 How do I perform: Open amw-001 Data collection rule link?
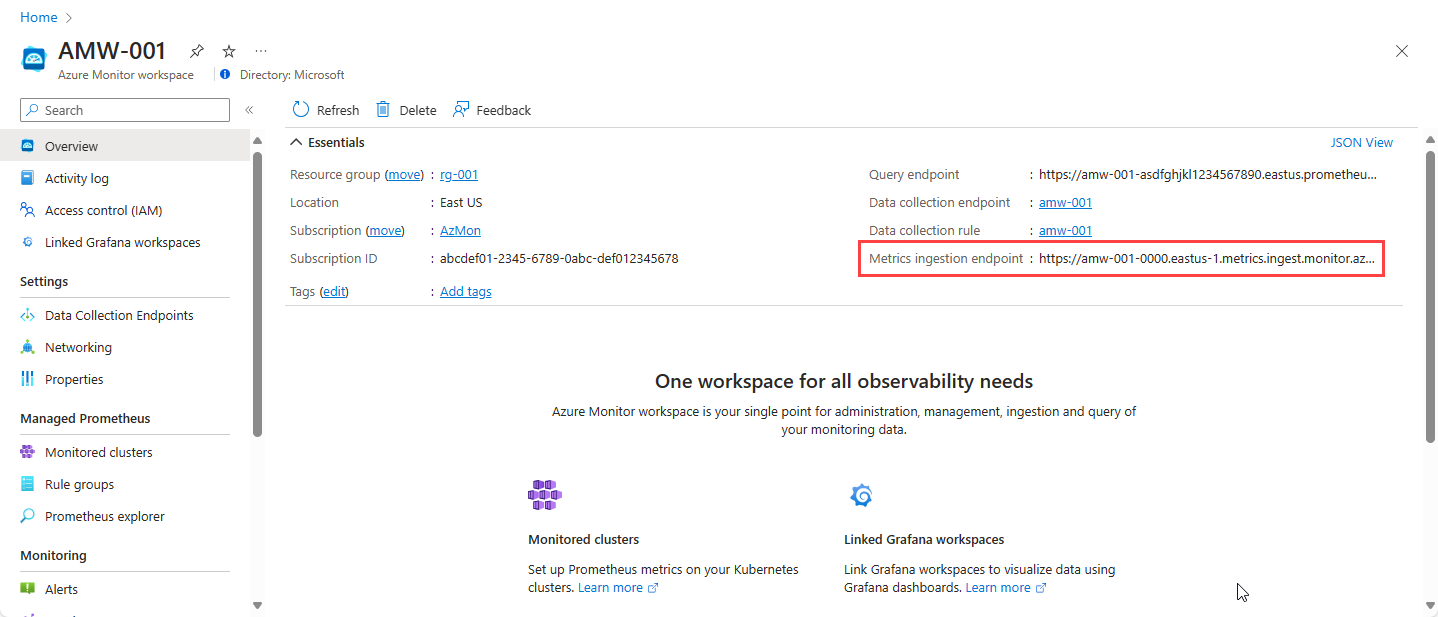click(1065, 230)
